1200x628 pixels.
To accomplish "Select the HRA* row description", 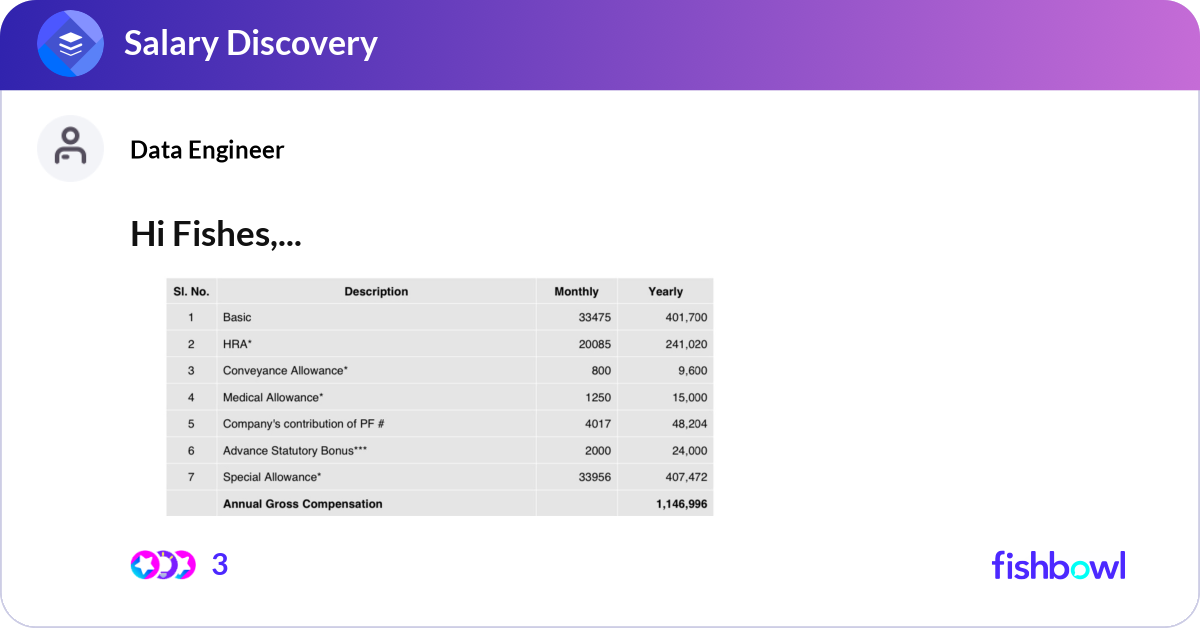I will [238, 344].
